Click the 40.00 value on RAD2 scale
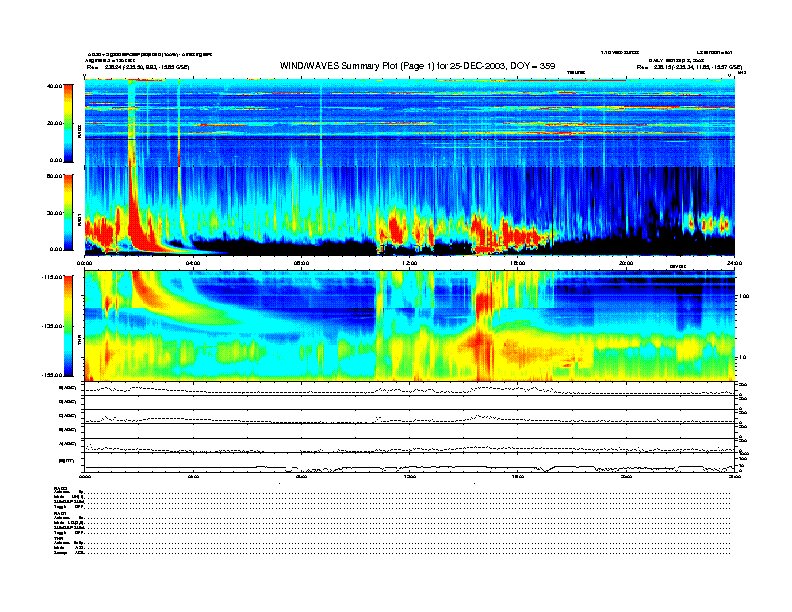The height and width of the screenshot is (612, 792). (x=54, y=86)
